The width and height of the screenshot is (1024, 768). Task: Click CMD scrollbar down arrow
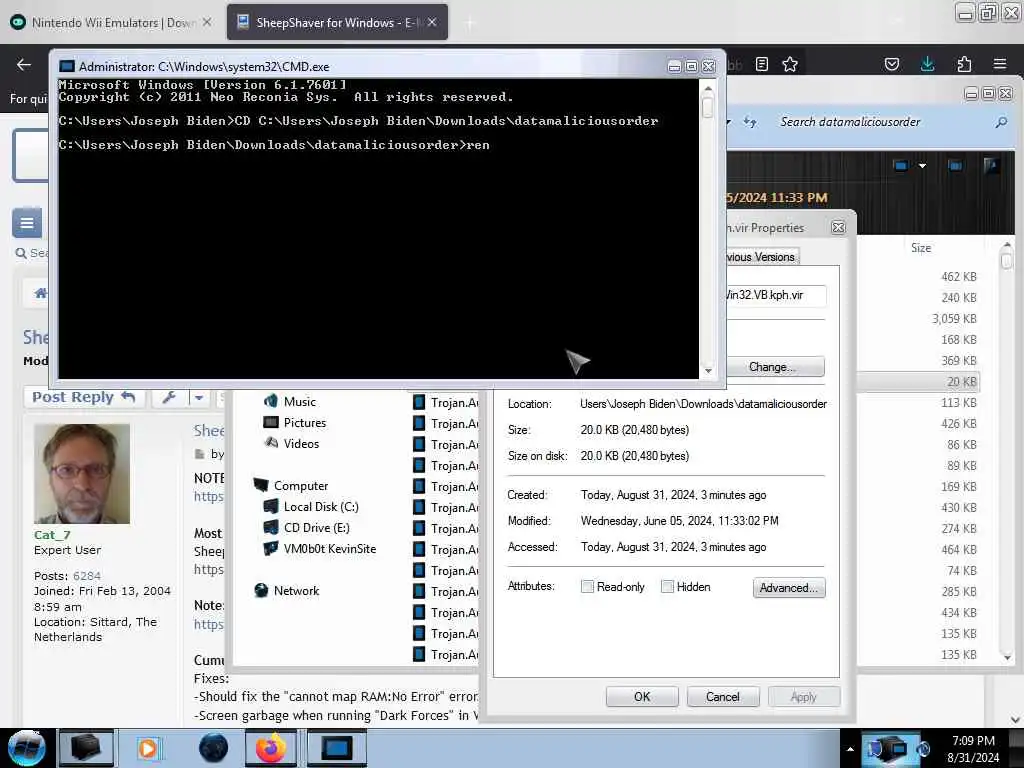coord(708,371)
